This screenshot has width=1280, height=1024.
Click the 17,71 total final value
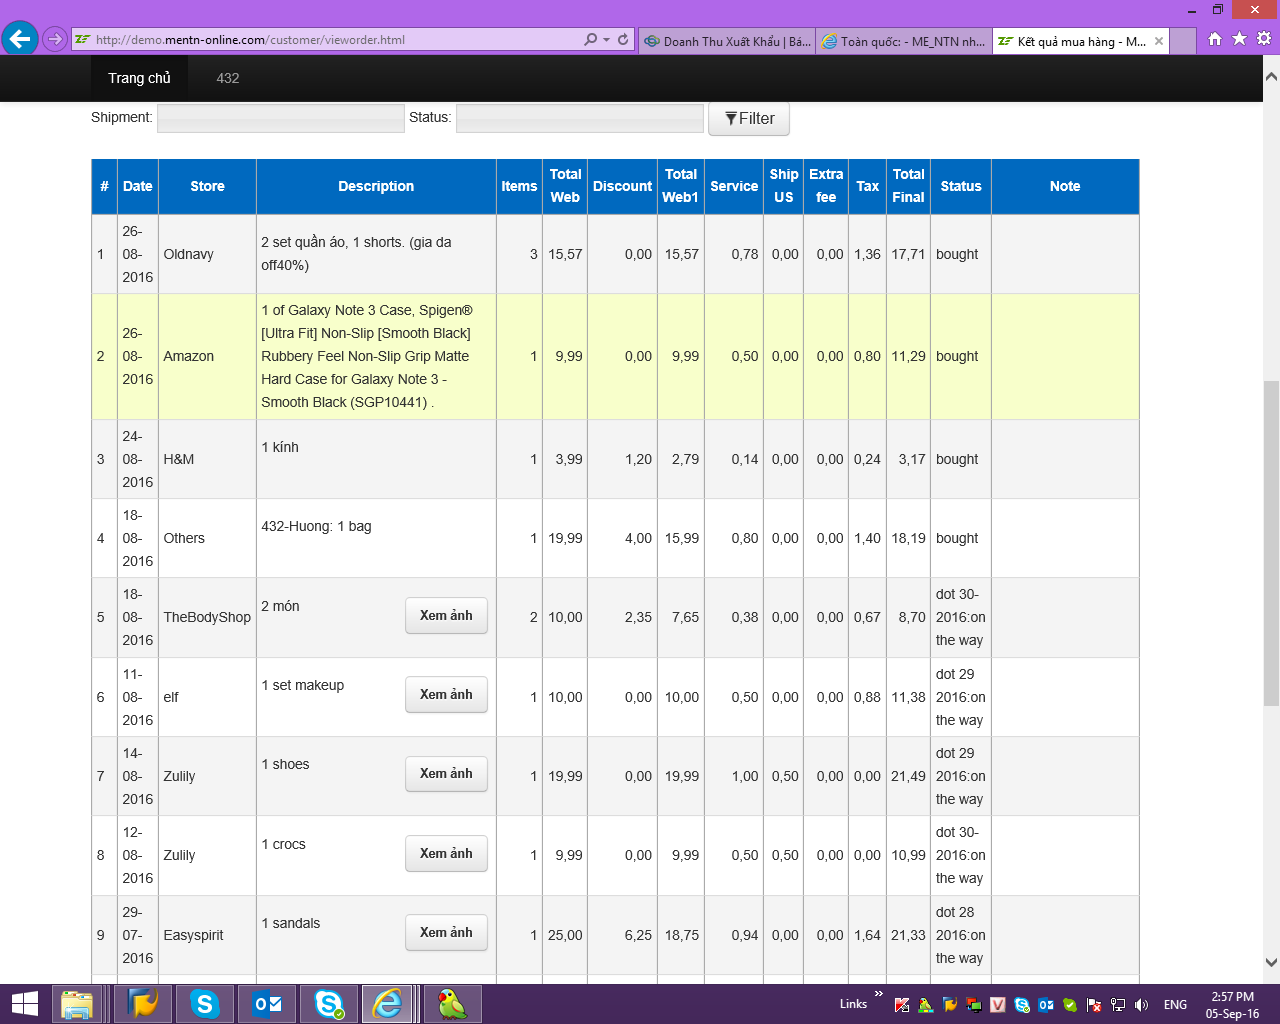[908, 254]
